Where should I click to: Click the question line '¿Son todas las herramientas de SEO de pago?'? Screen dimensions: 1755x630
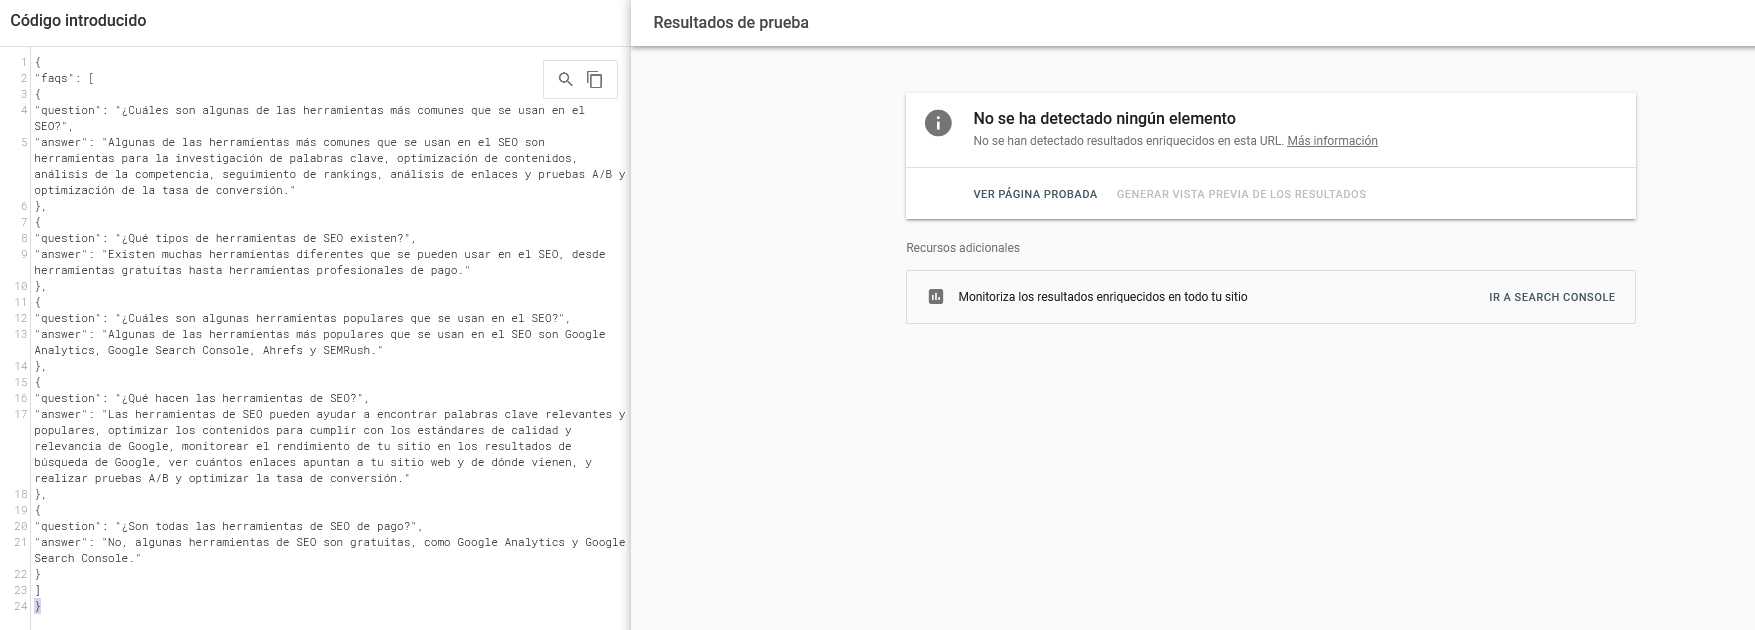click(229, 526)
